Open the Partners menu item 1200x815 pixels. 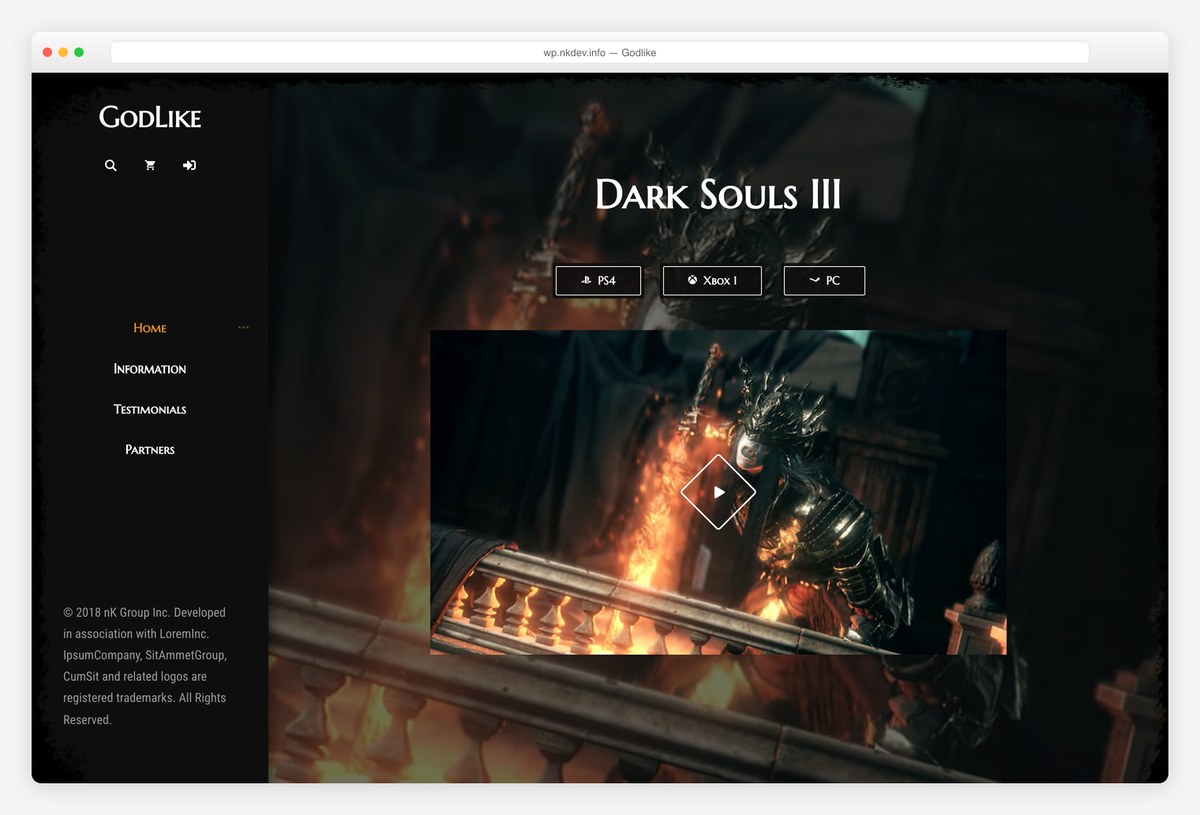click(x=150, y=450)
